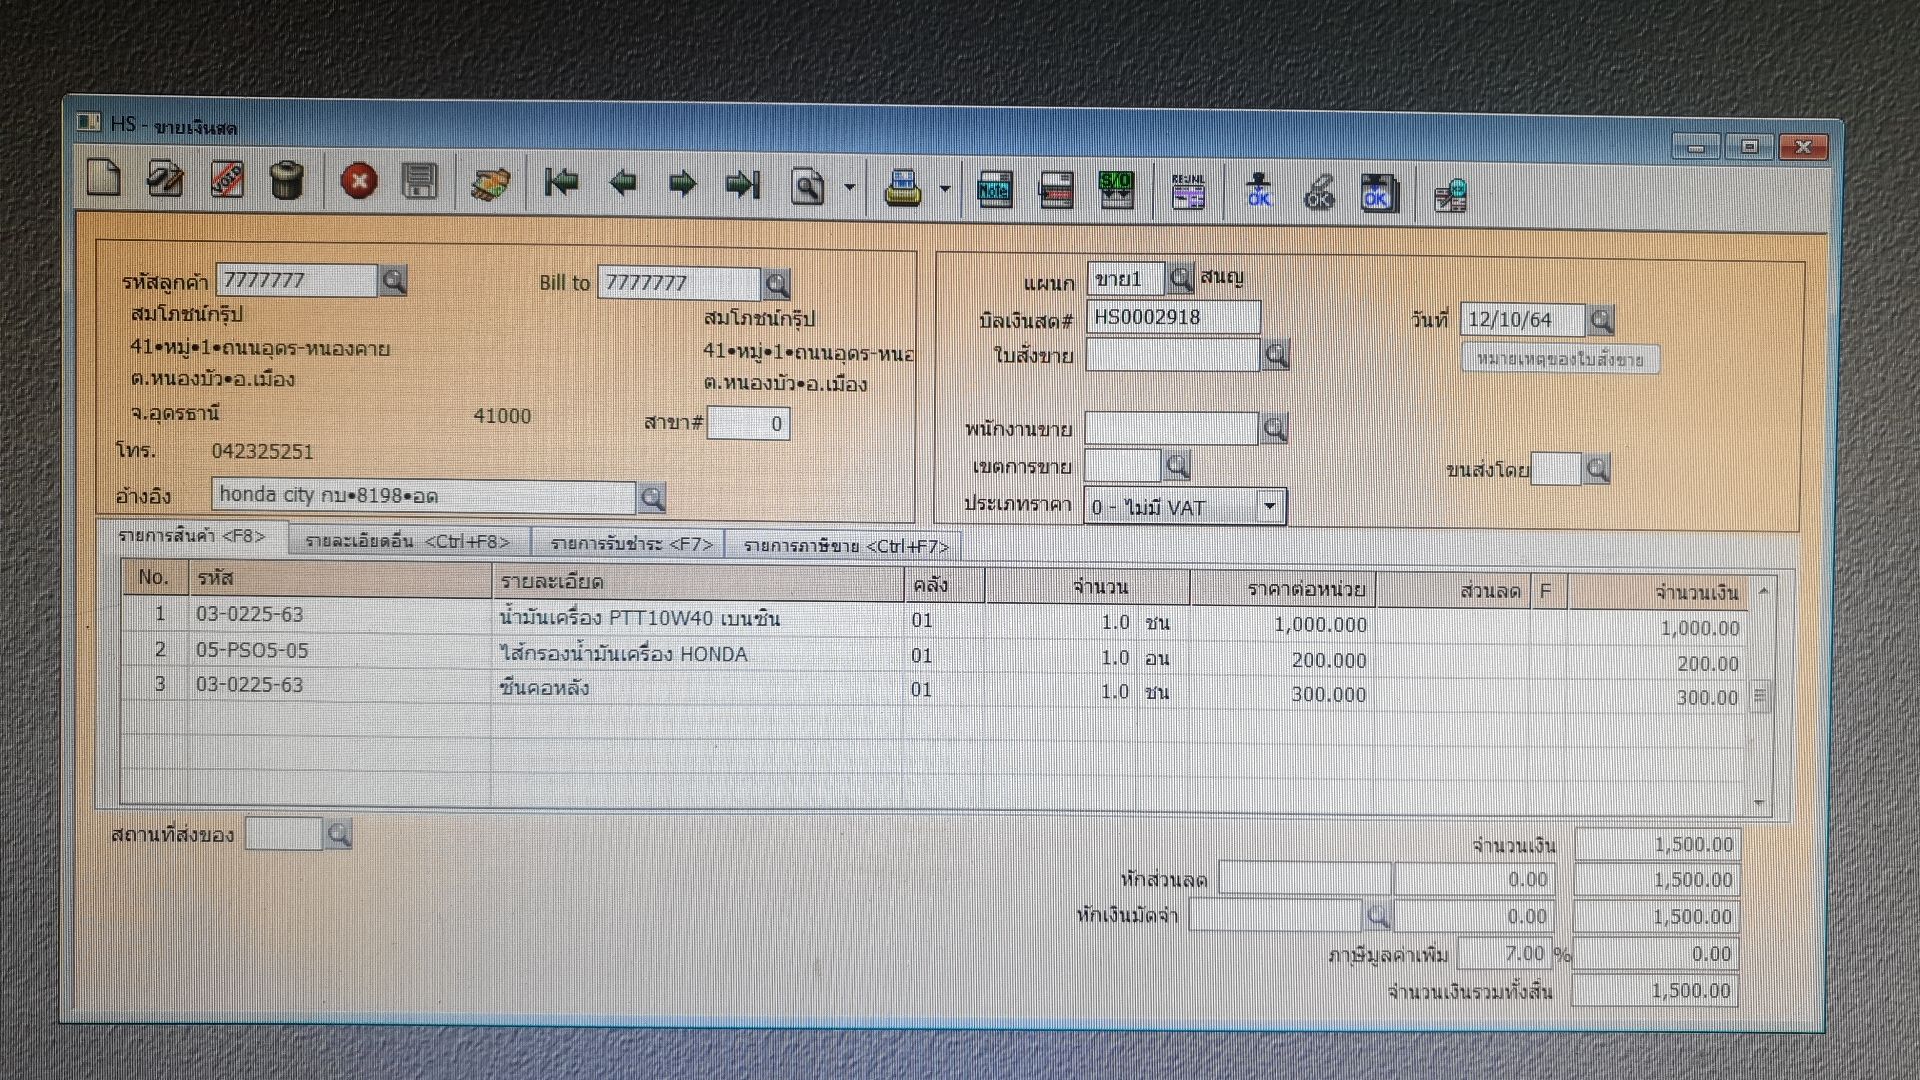This screenshot has height=1080, width=1920.
Task: Click the พนักงานขาย lookup magnifier
Action: point(1274,429)
